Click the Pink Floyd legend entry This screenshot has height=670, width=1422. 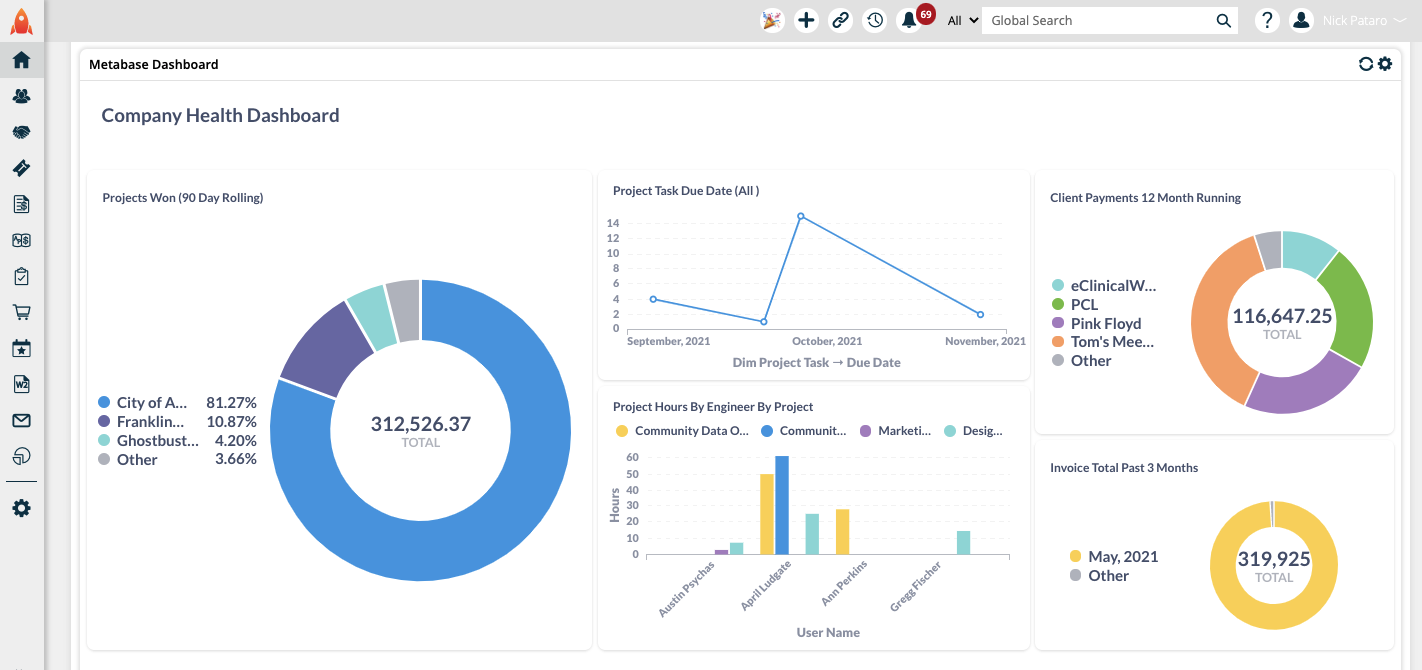tap(1097, 323)
